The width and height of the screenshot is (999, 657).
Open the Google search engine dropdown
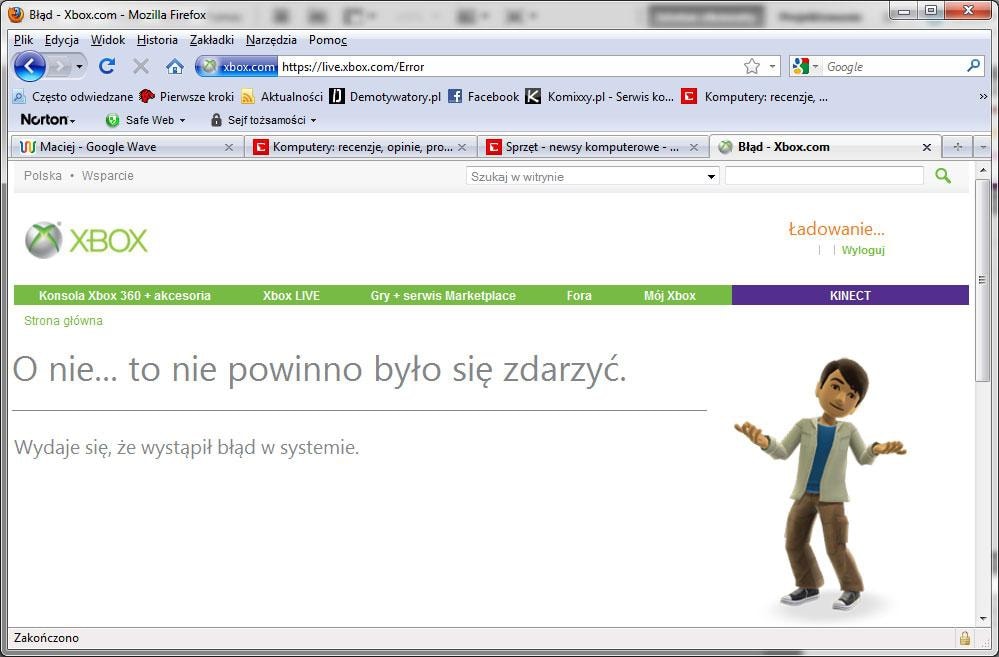(814, 66)
